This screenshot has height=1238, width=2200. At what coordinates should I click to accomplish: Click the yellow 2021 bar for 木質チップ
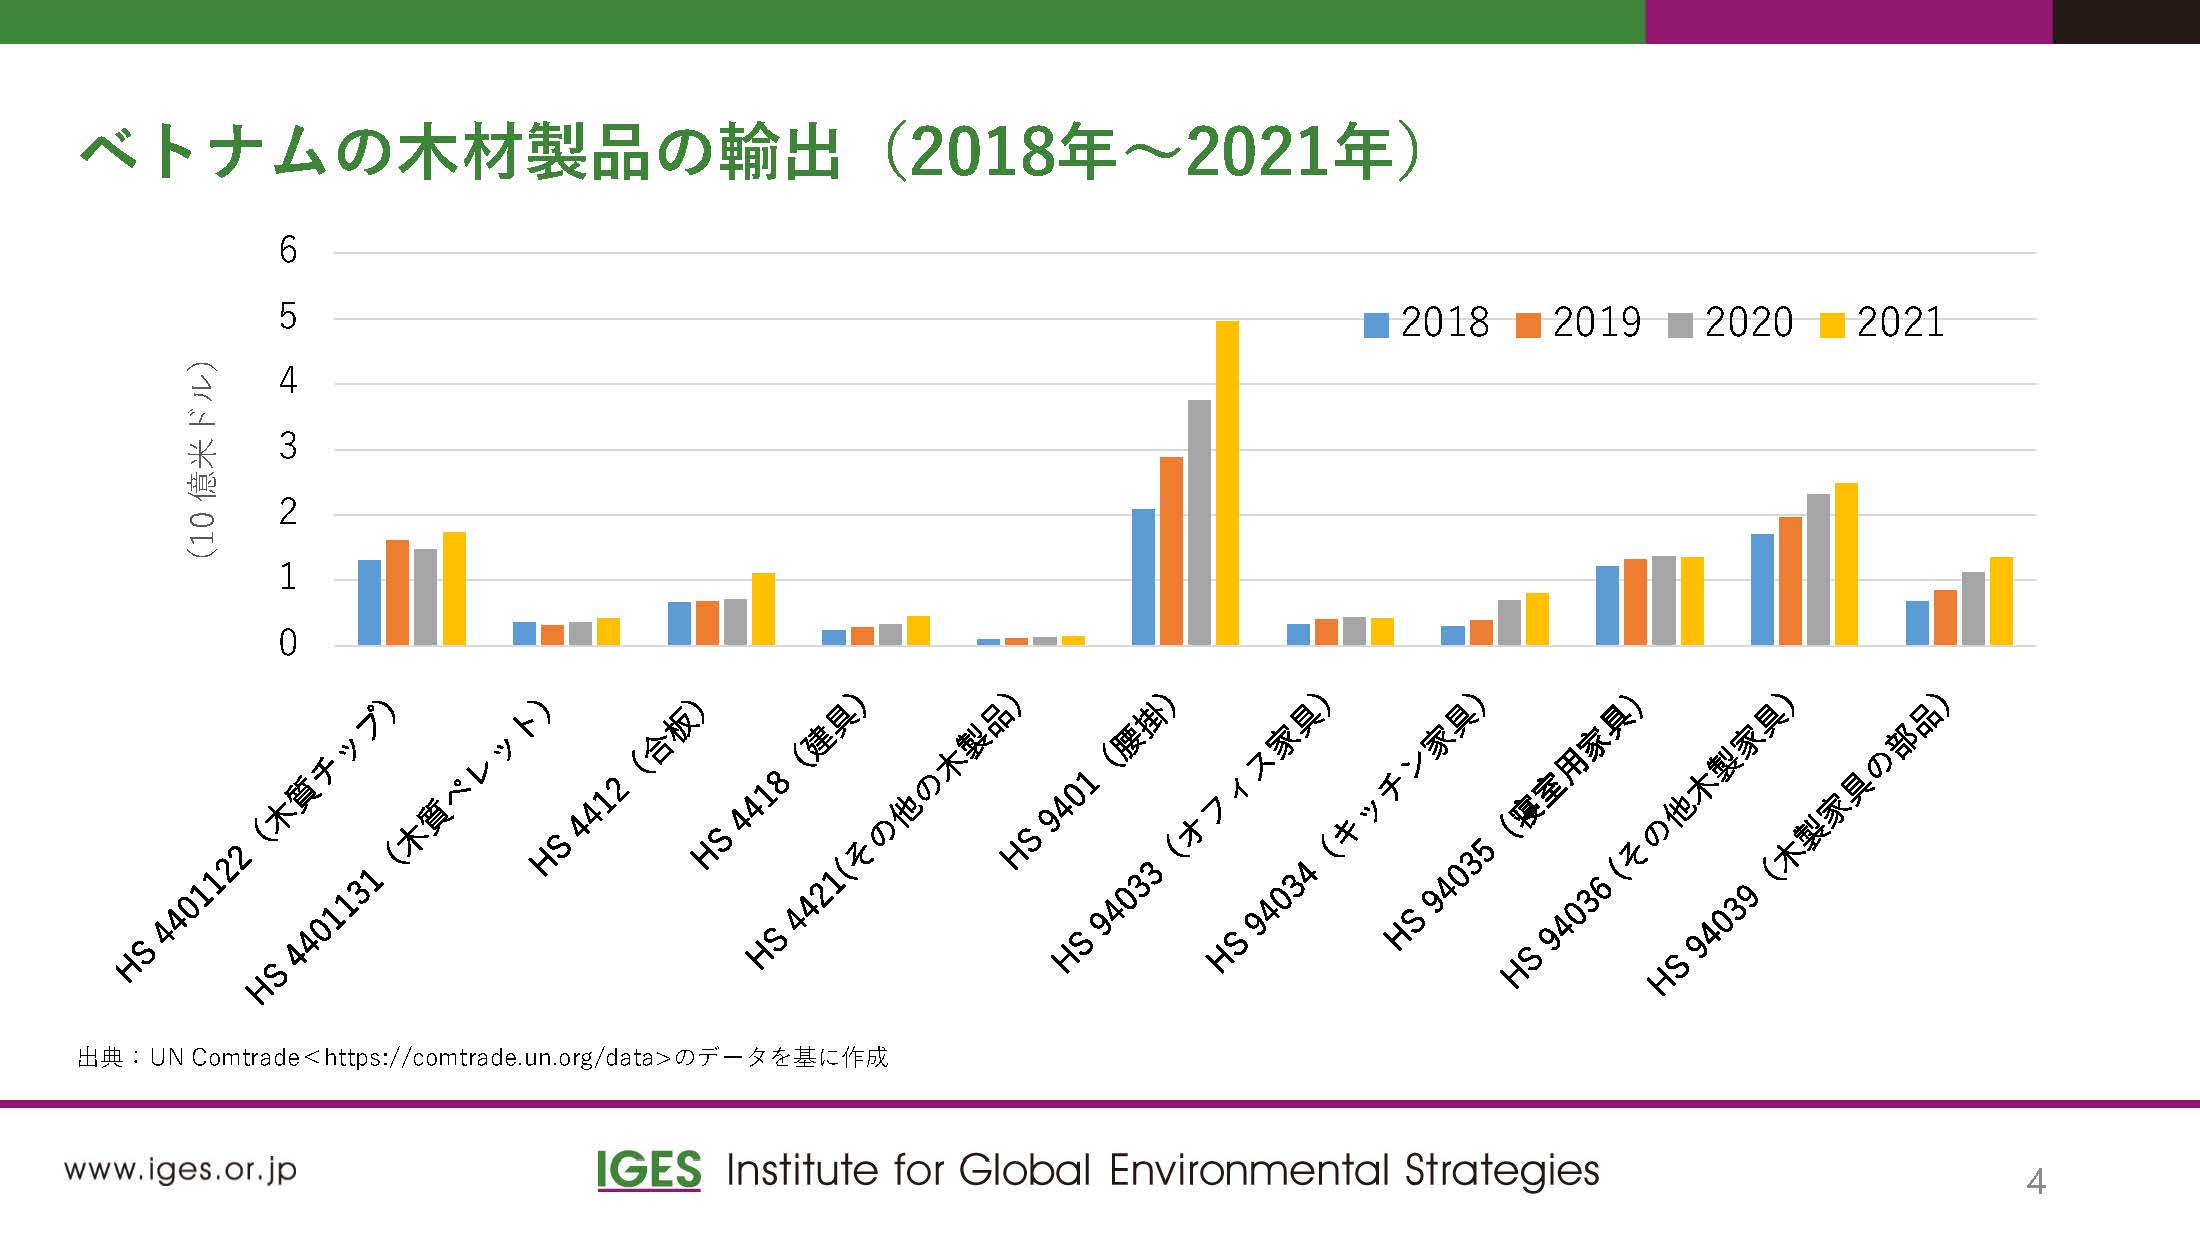(x=454, y=588)
